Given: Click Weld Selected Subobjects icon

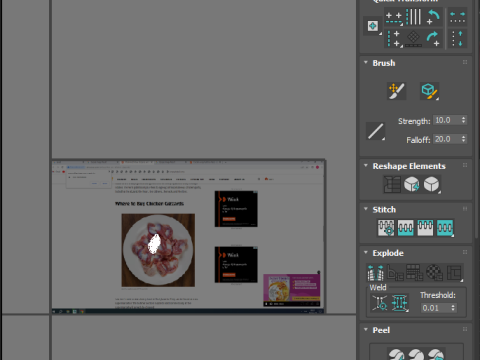Looking at the screenshot, I should pyautogui.click(x=400, y=303).
